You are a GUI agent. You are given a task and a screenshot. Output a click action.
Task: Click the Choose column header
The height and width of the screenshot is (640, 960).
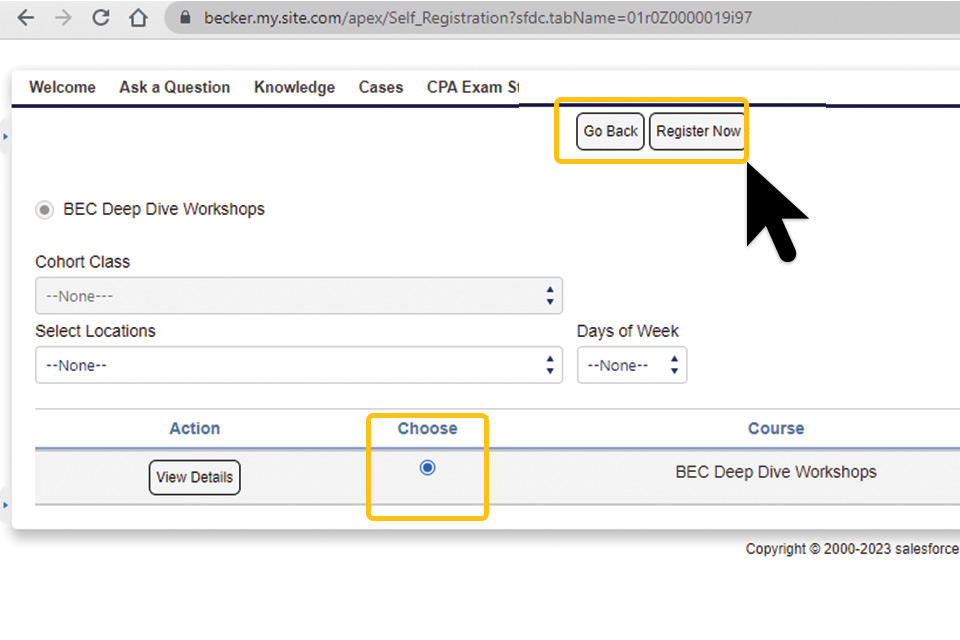pos(427,428)
